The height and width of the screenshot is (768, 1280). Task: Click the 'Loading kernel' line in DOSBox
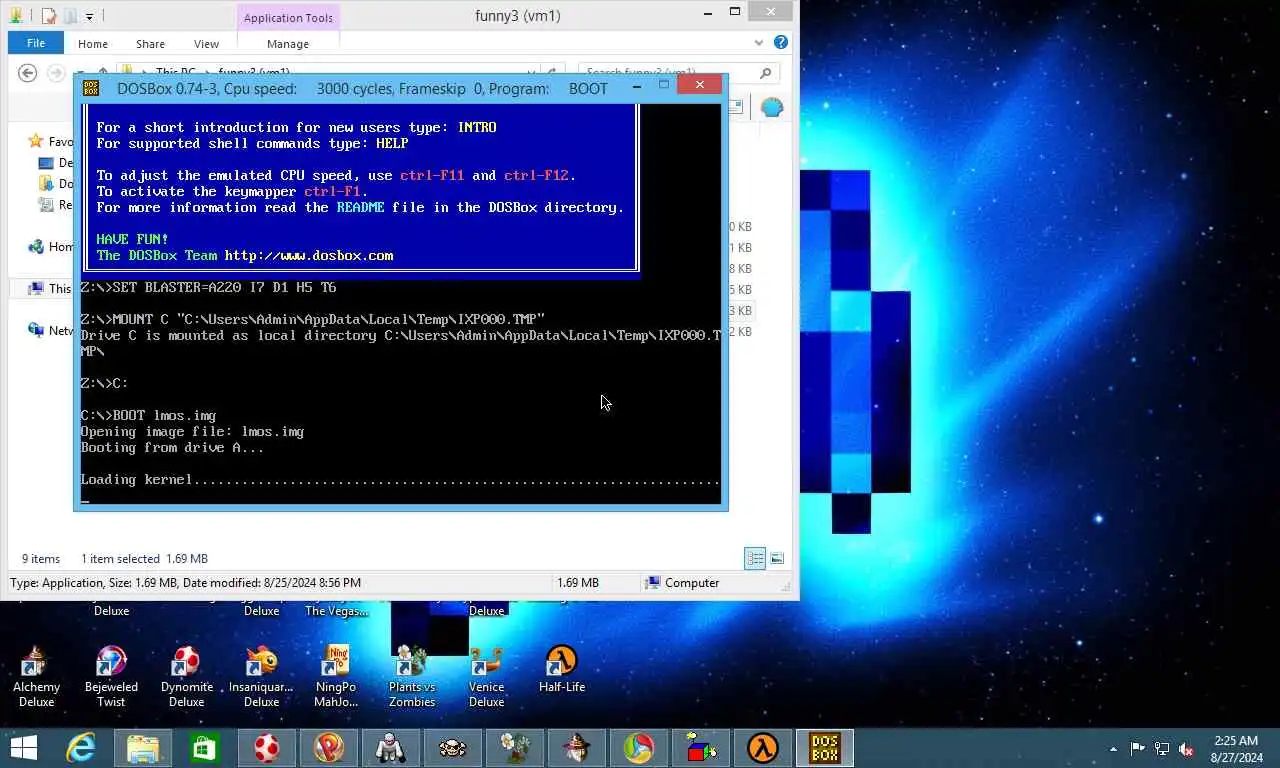coord(400,479)
